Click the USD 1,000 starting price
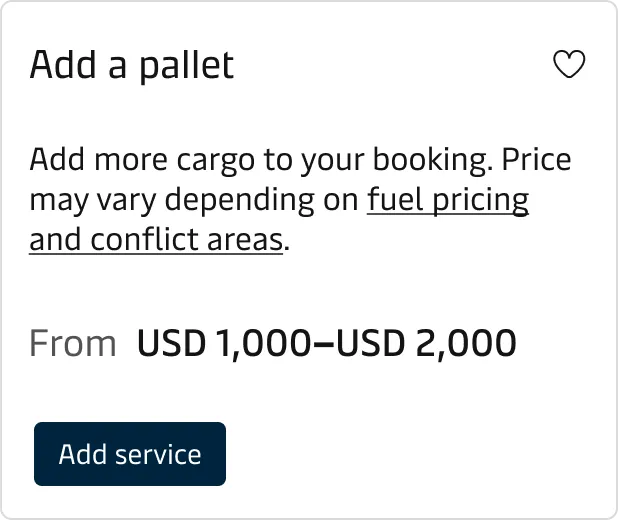This screenshot has height=520, width=618. [223, 344]
